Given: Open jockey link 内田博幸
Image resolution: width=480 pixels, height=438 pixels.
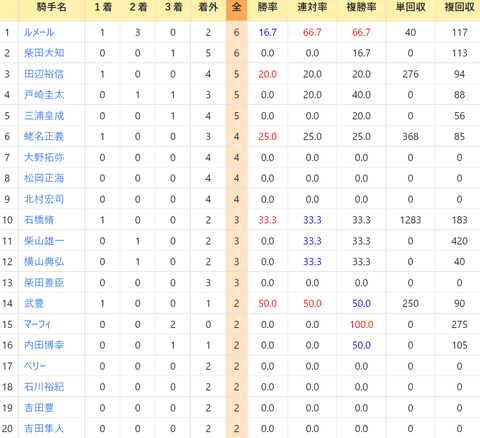Looking at the screenshot, I should [x=44, y=345].
